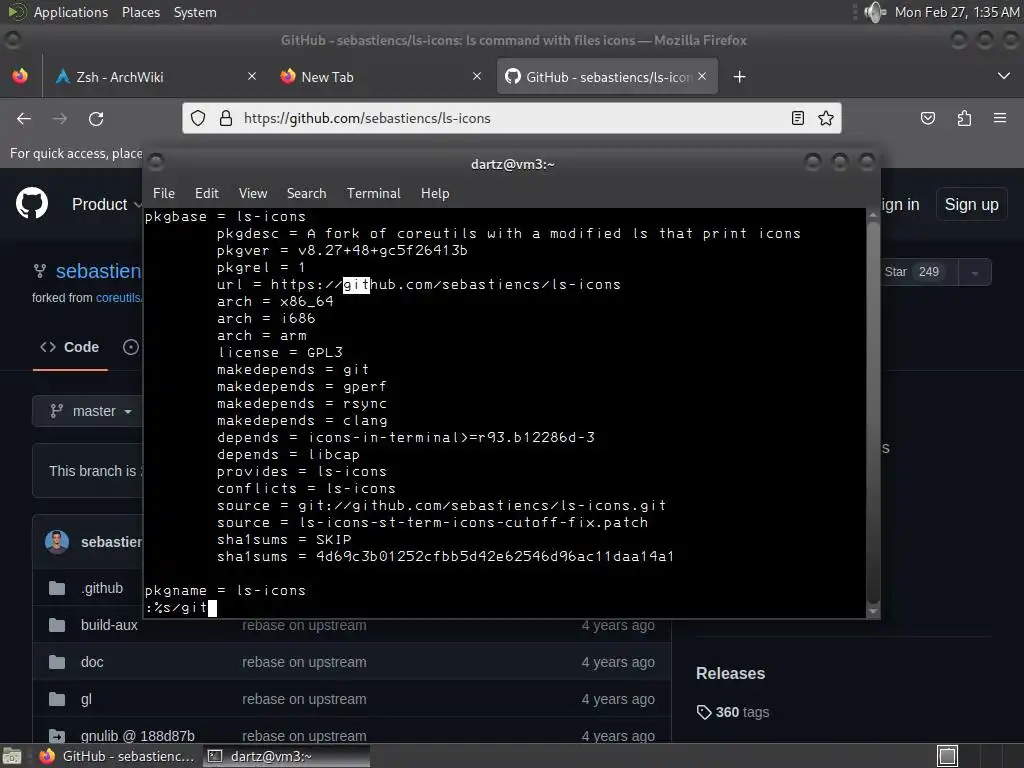Click the terminal vertical scrollbar track
The image size is (1024, 768).
click(873, 411)
